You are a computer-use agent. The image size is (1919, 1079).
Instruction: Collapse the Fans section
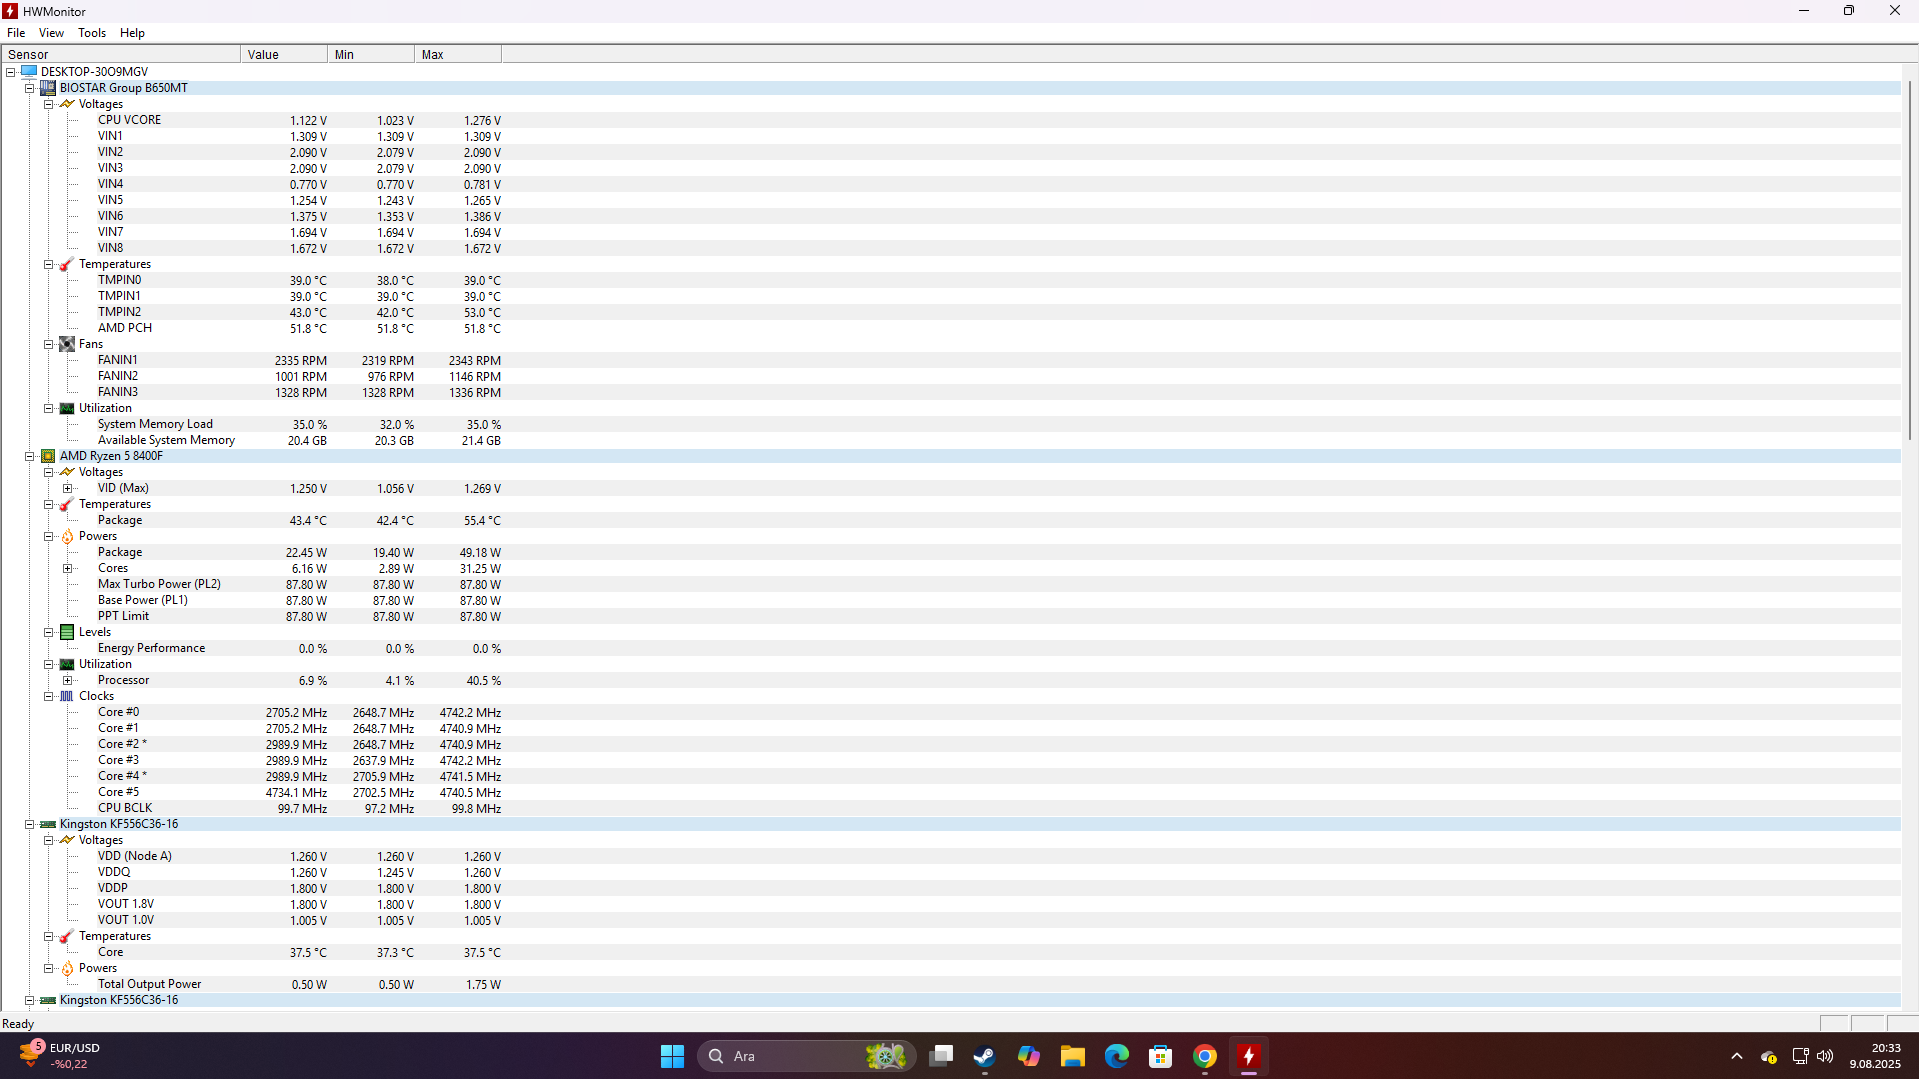[x=49, y=344]
